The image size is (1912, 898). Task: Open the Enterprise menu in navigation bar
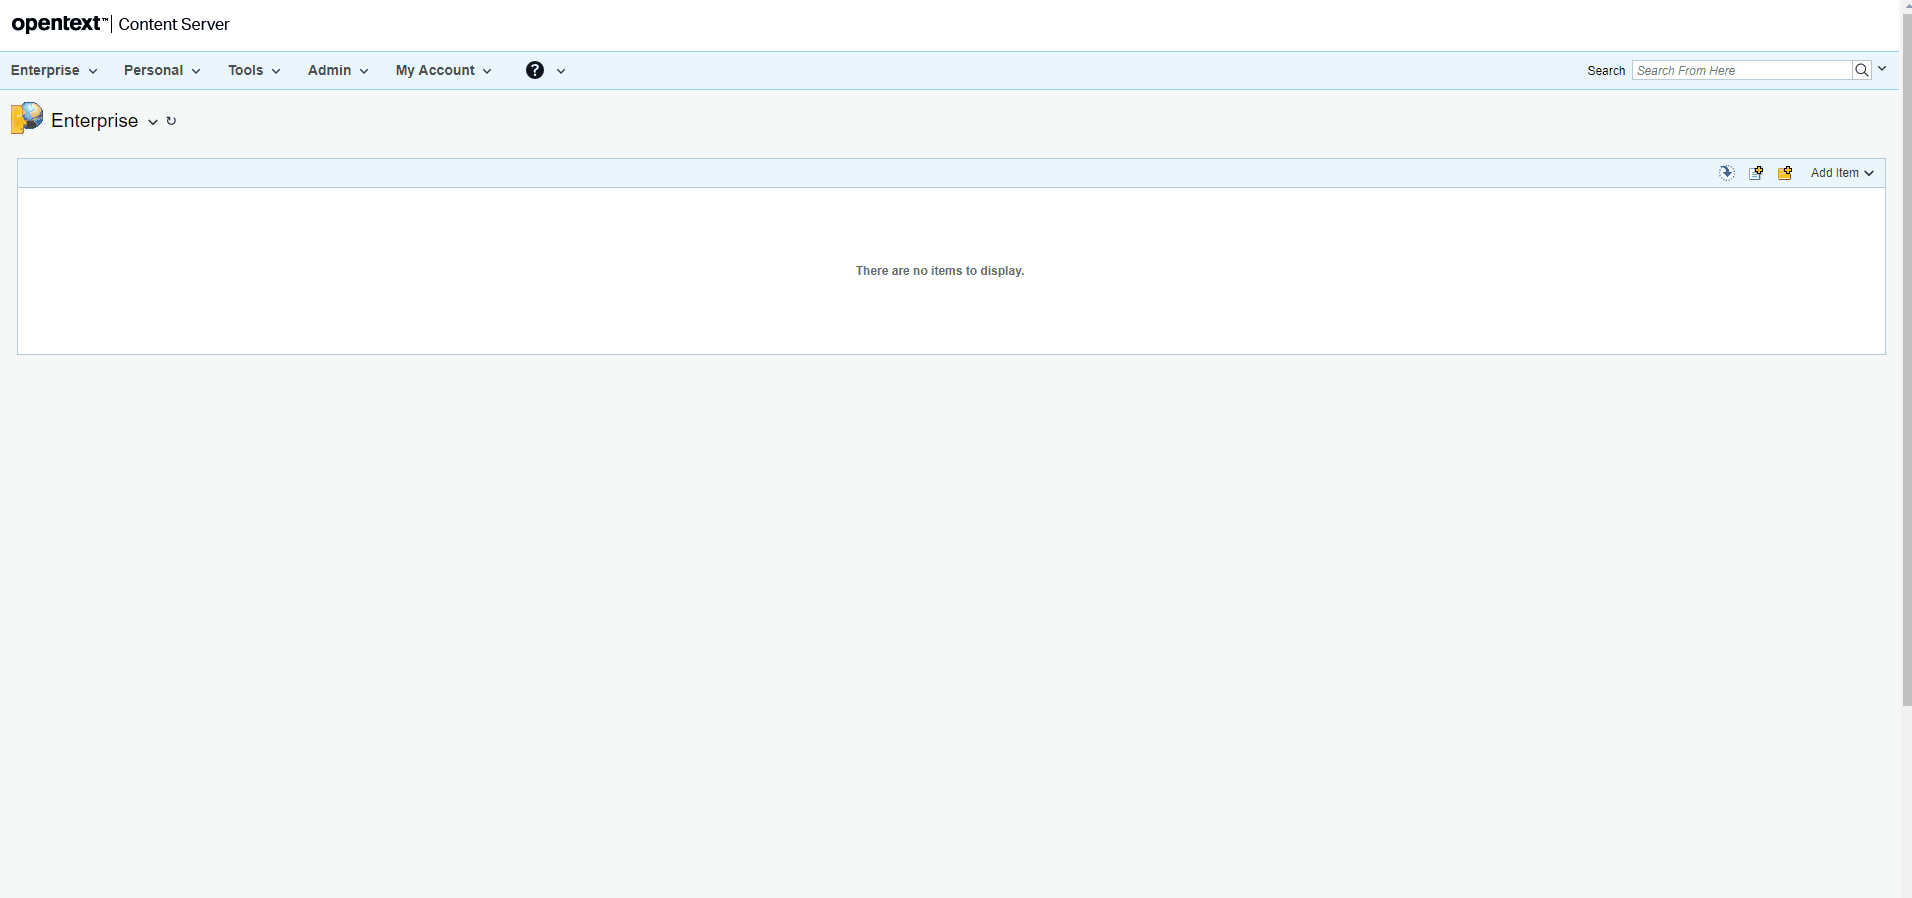(53, 70)
